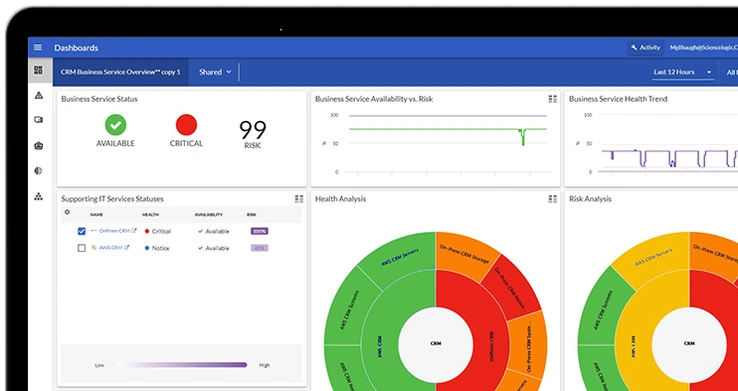Open the topology hierarchy sidebar icon
Screen dimensions: 738x391
39,197
